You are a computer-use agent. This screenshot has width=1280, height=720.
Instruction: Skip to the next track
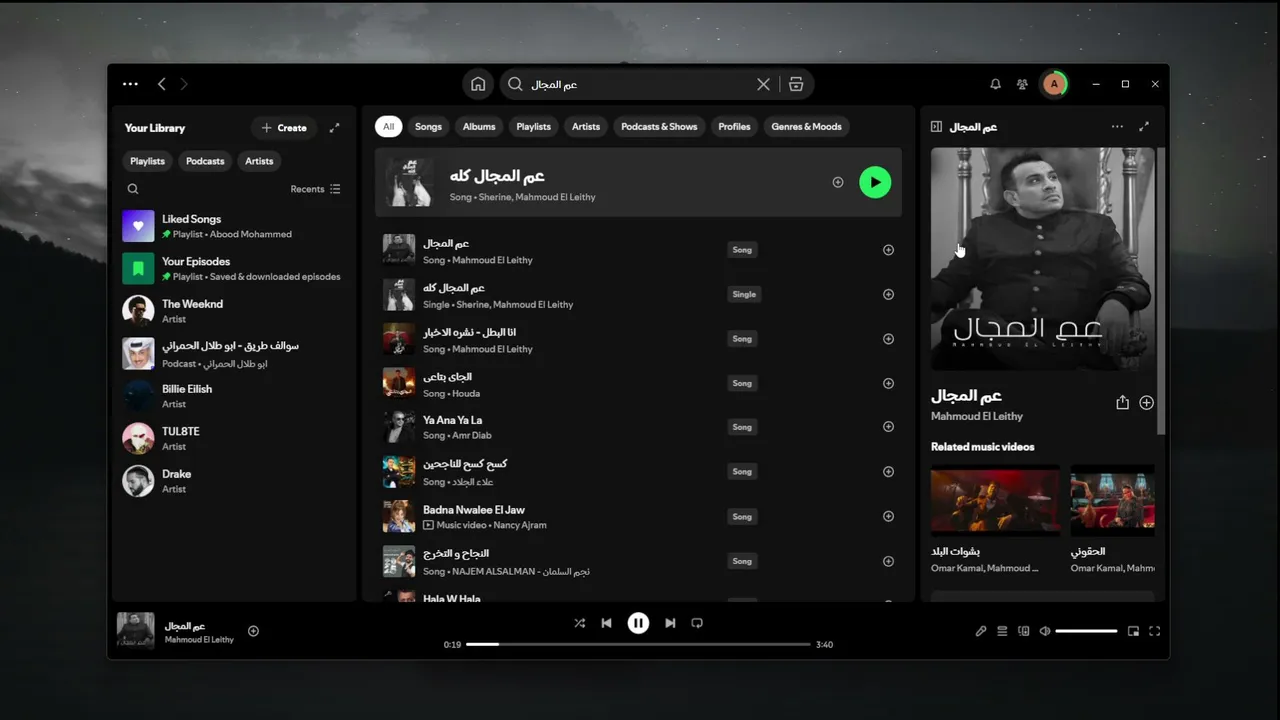[670, 623]
